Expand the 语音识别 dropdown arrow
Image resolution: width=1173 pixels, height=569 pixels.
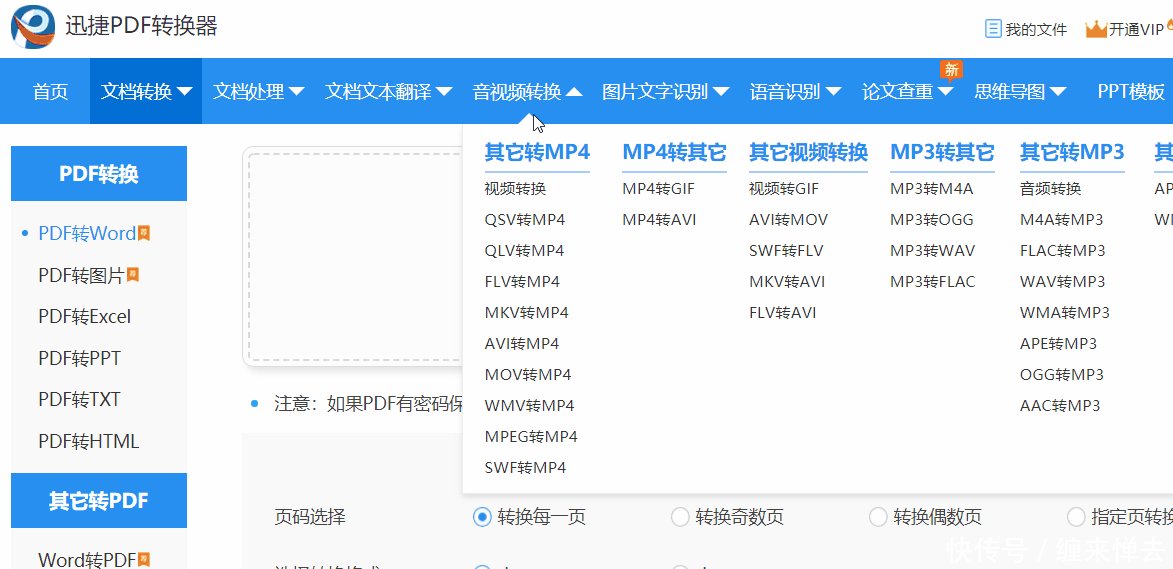click(x=833, y=92)
